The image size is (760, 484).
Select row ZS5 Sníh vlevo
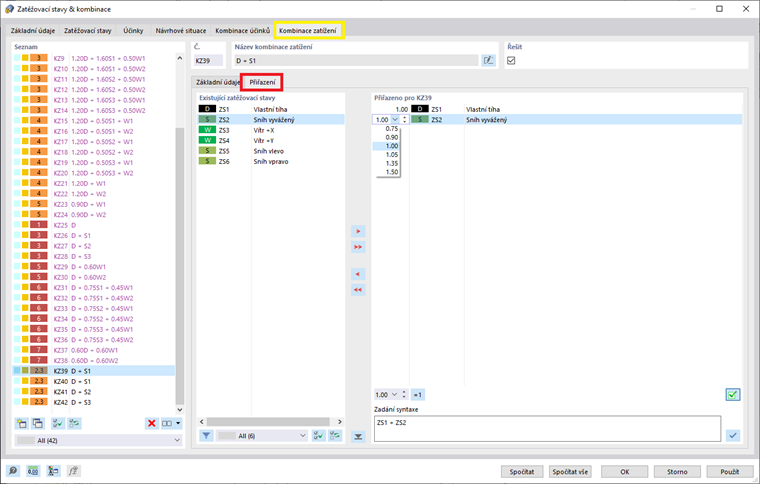271,151
